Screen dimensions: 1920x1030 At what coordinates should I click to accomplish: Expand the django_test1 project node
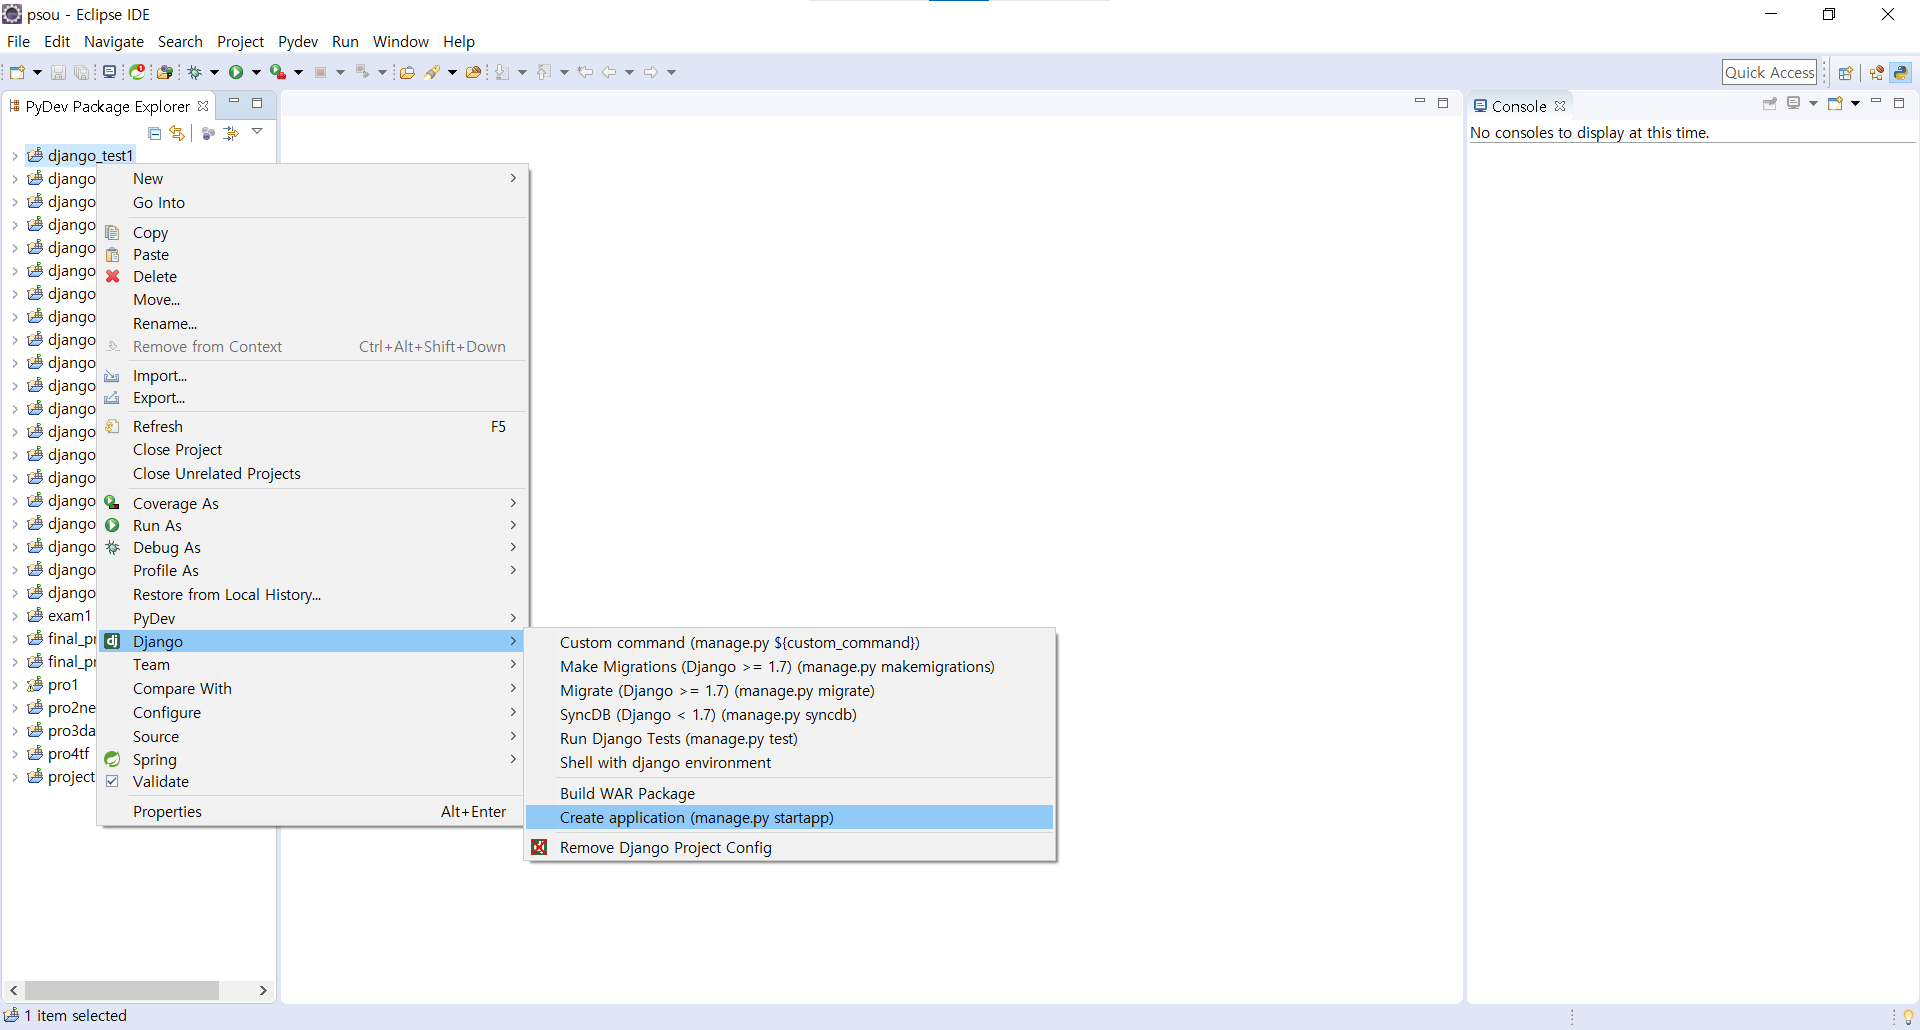15,156
